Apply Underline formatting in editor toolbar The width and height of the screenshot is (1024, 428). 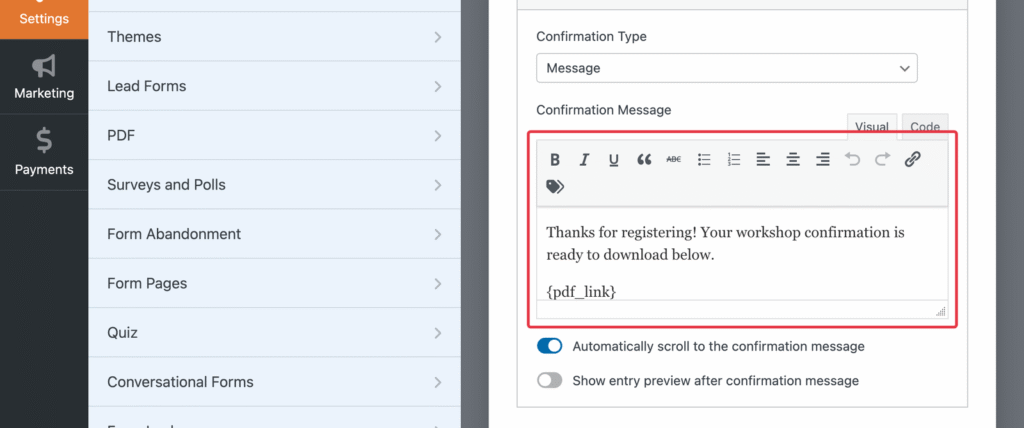click(x=614, y=159)
